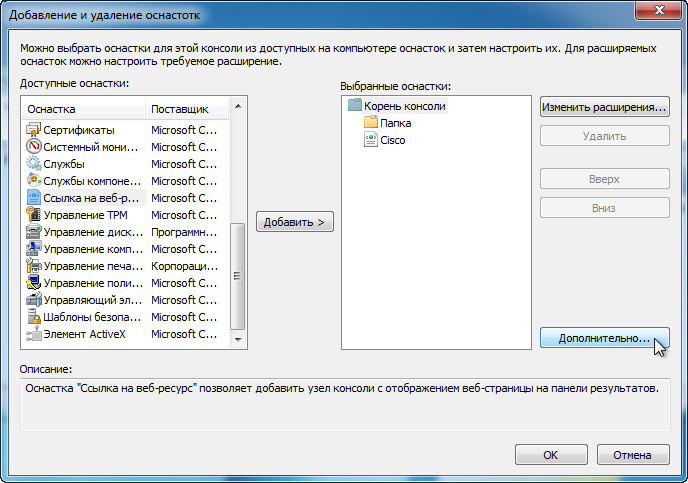688x483 pixels.
Task: Select the Службы компонентов icon
Action: (33, 181)
